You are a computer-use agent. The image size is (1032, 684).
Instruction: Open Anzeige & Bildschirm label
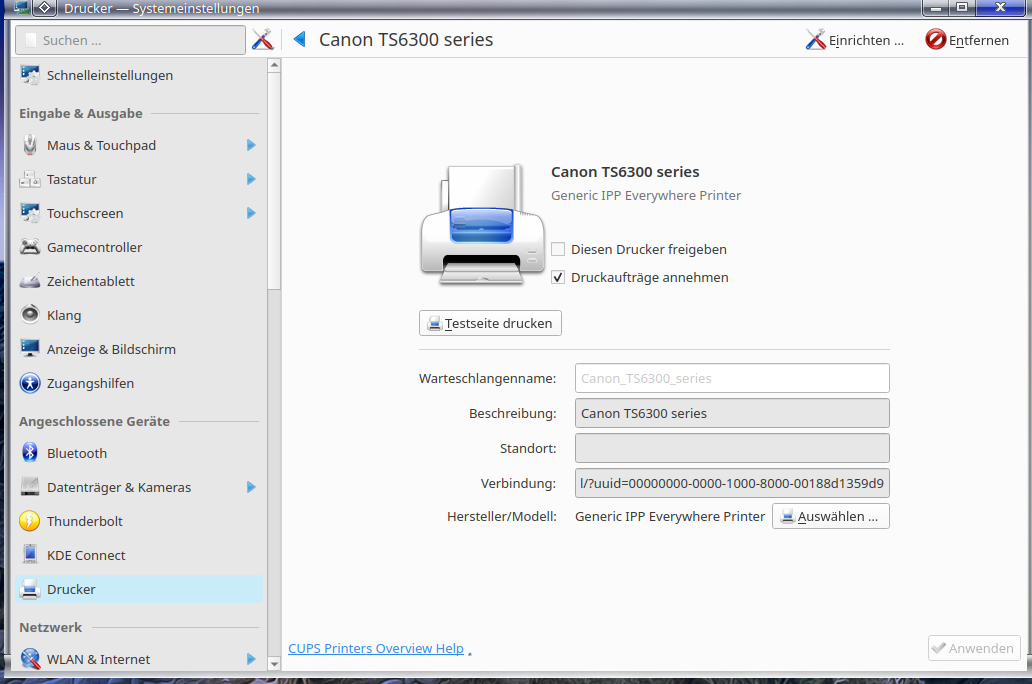point(111,350)
